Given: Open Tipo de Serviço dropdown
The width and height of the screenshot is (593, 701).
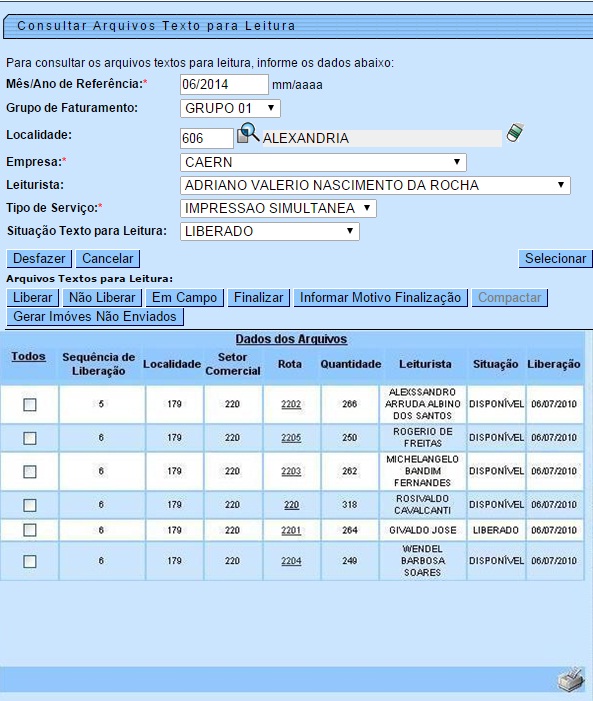Looking at the screenshot, I should pyautogui.click(x=278, y=208).
